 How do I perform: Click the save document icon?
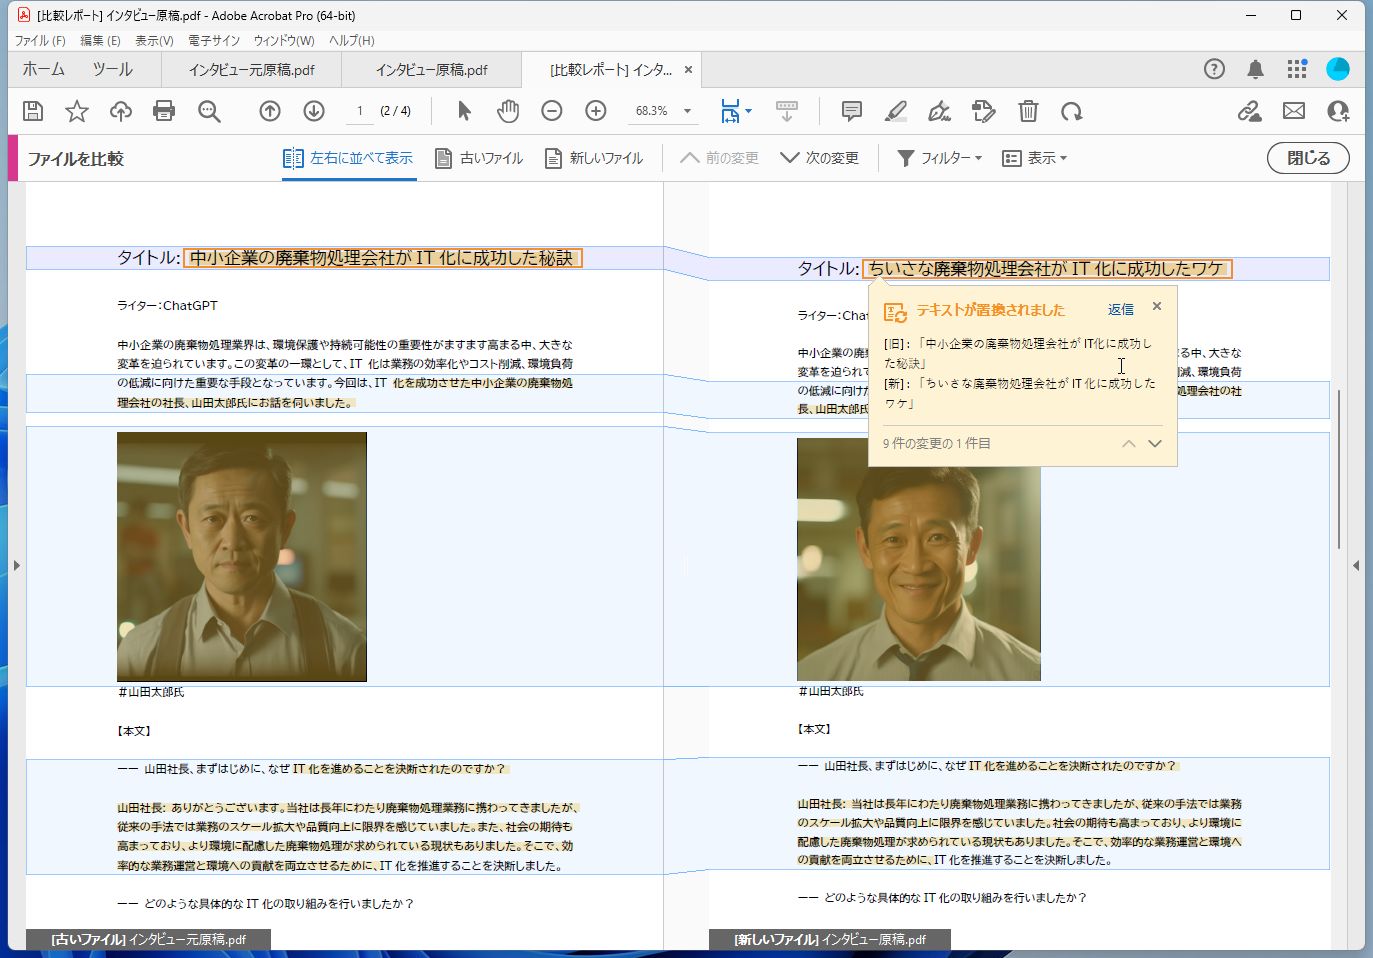pos(32,111)
